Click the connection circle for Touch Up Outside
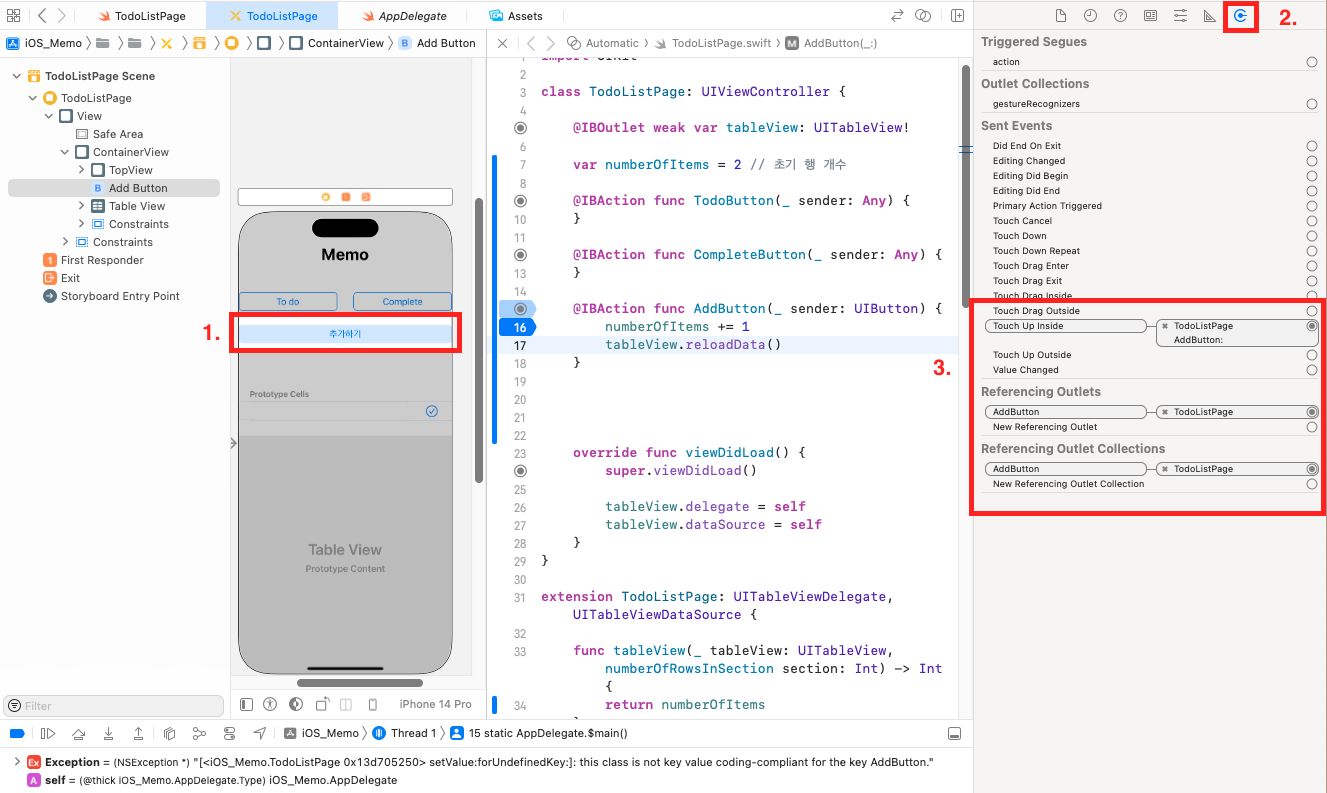Image resolution: width=1327 pixels, height=793 pixels. pyautogui.click(x=1311, y=355)
